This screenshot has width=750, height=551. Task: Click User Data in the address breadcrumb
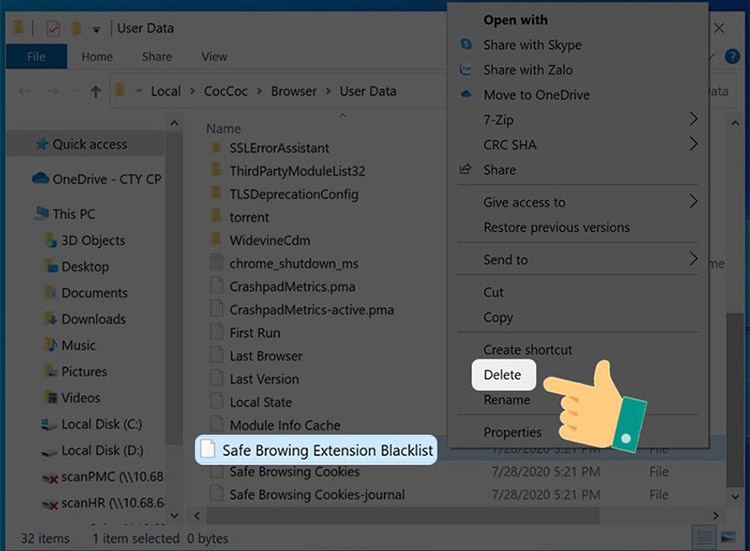(x=368, y=91)
